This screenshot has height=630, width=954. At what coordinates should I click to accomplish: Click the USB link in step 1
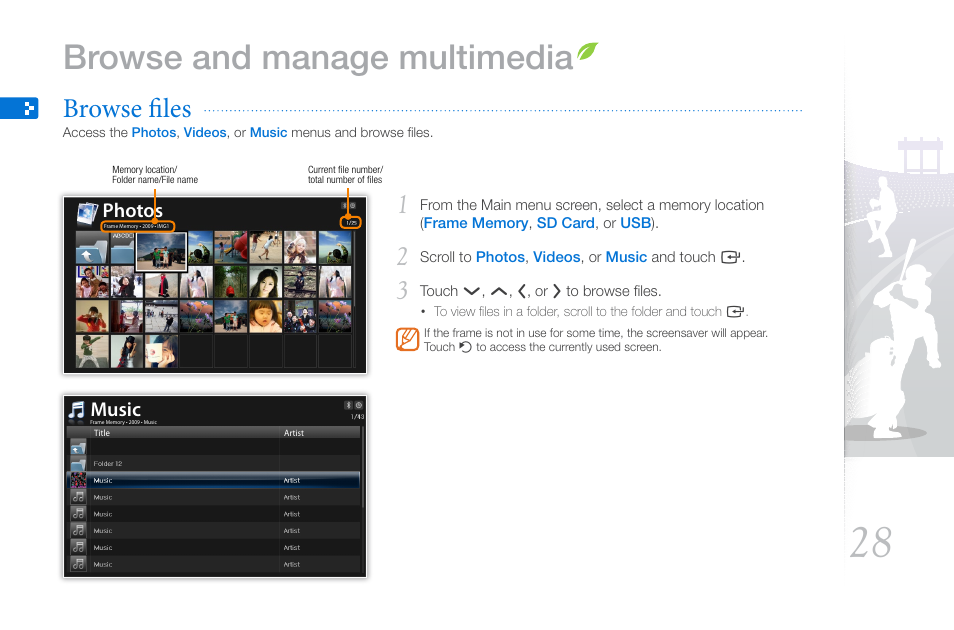[635, 223]
